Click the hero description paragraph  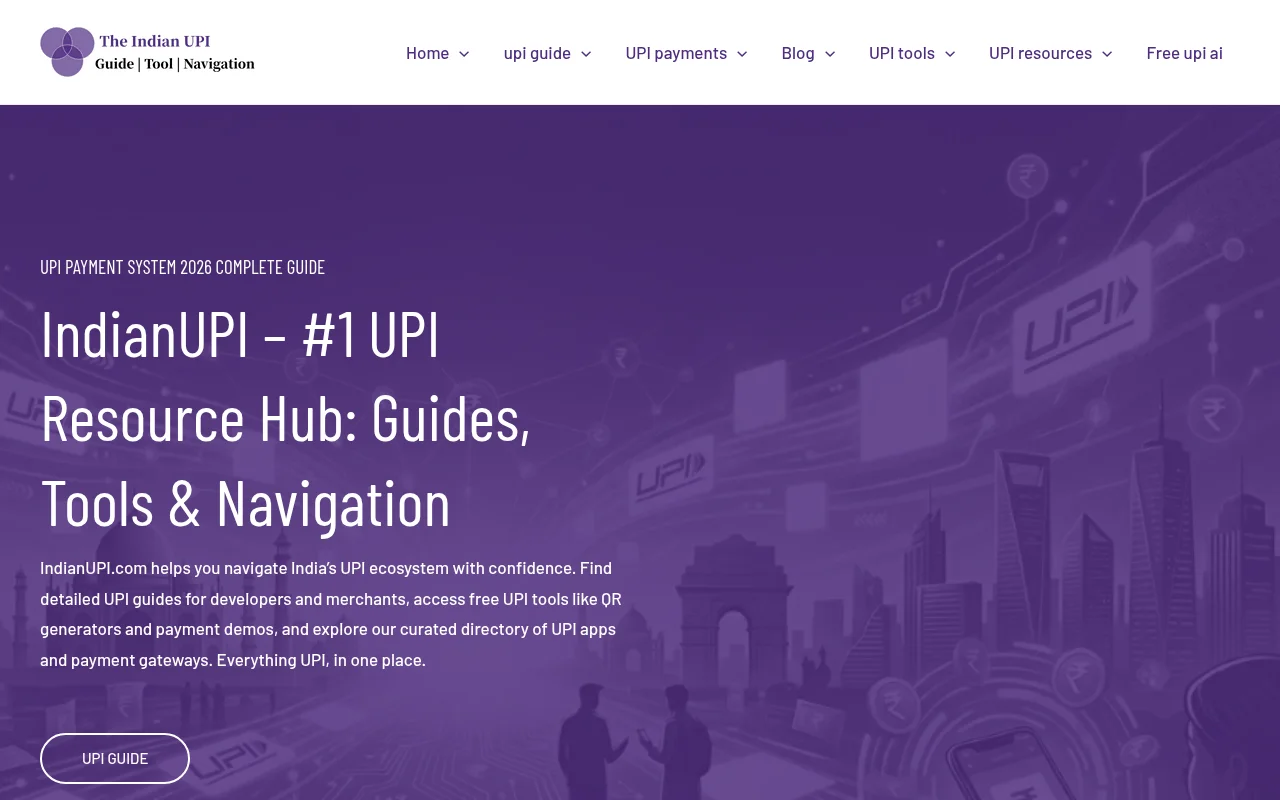(x=330, y=613)
